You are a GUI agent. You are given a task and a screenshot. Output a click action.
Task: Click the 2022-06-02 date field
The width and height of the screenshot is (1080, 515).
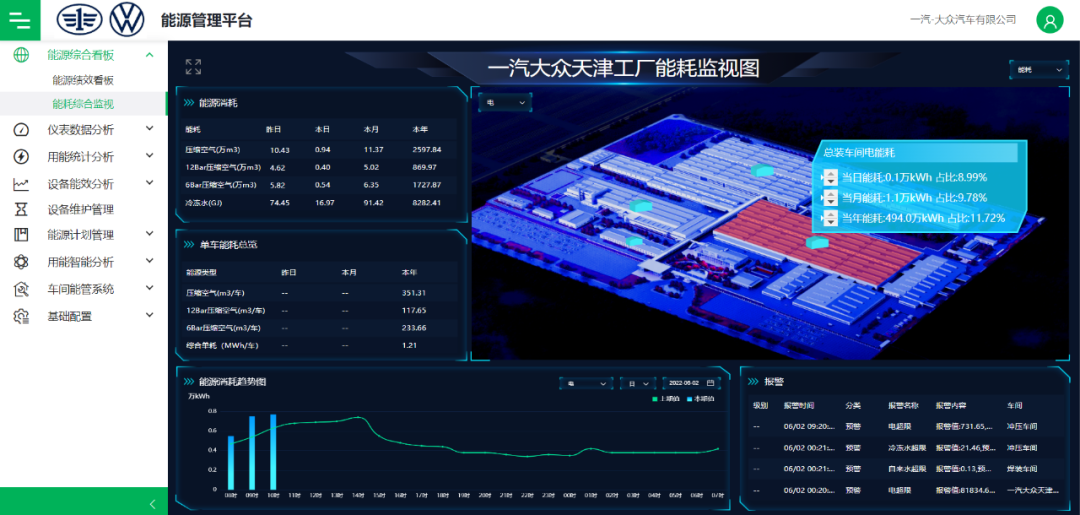pyautogui.click(x=691, y=383)
